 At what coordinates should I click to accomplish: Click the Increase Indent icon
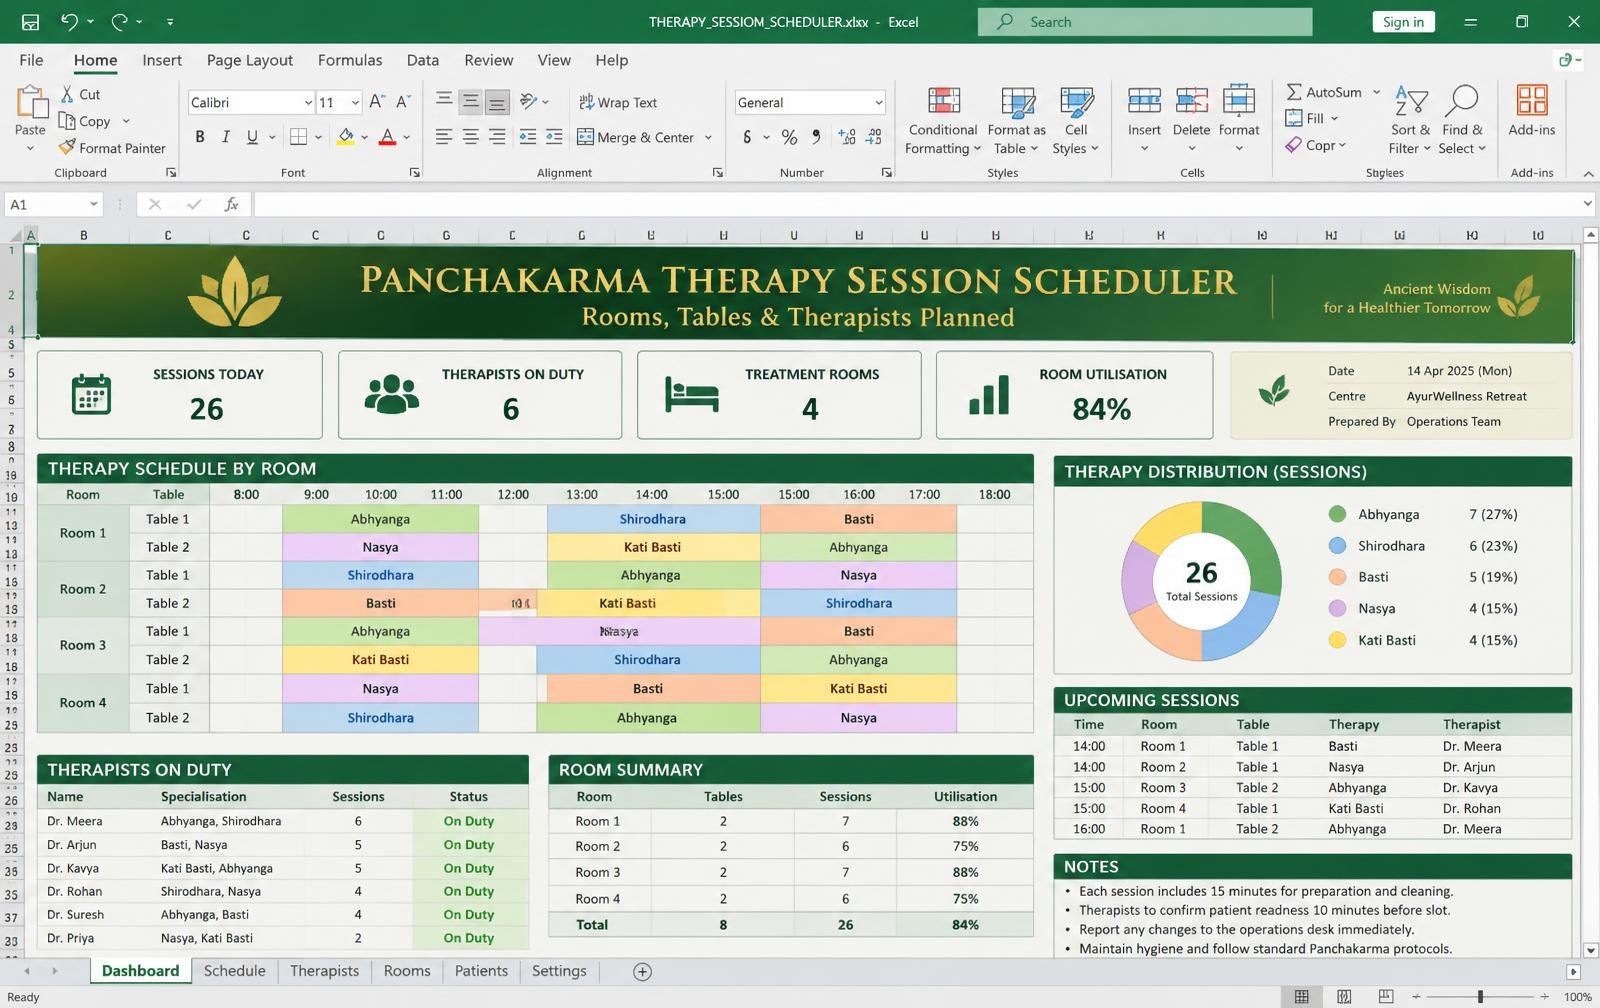(x=554, y=137)
